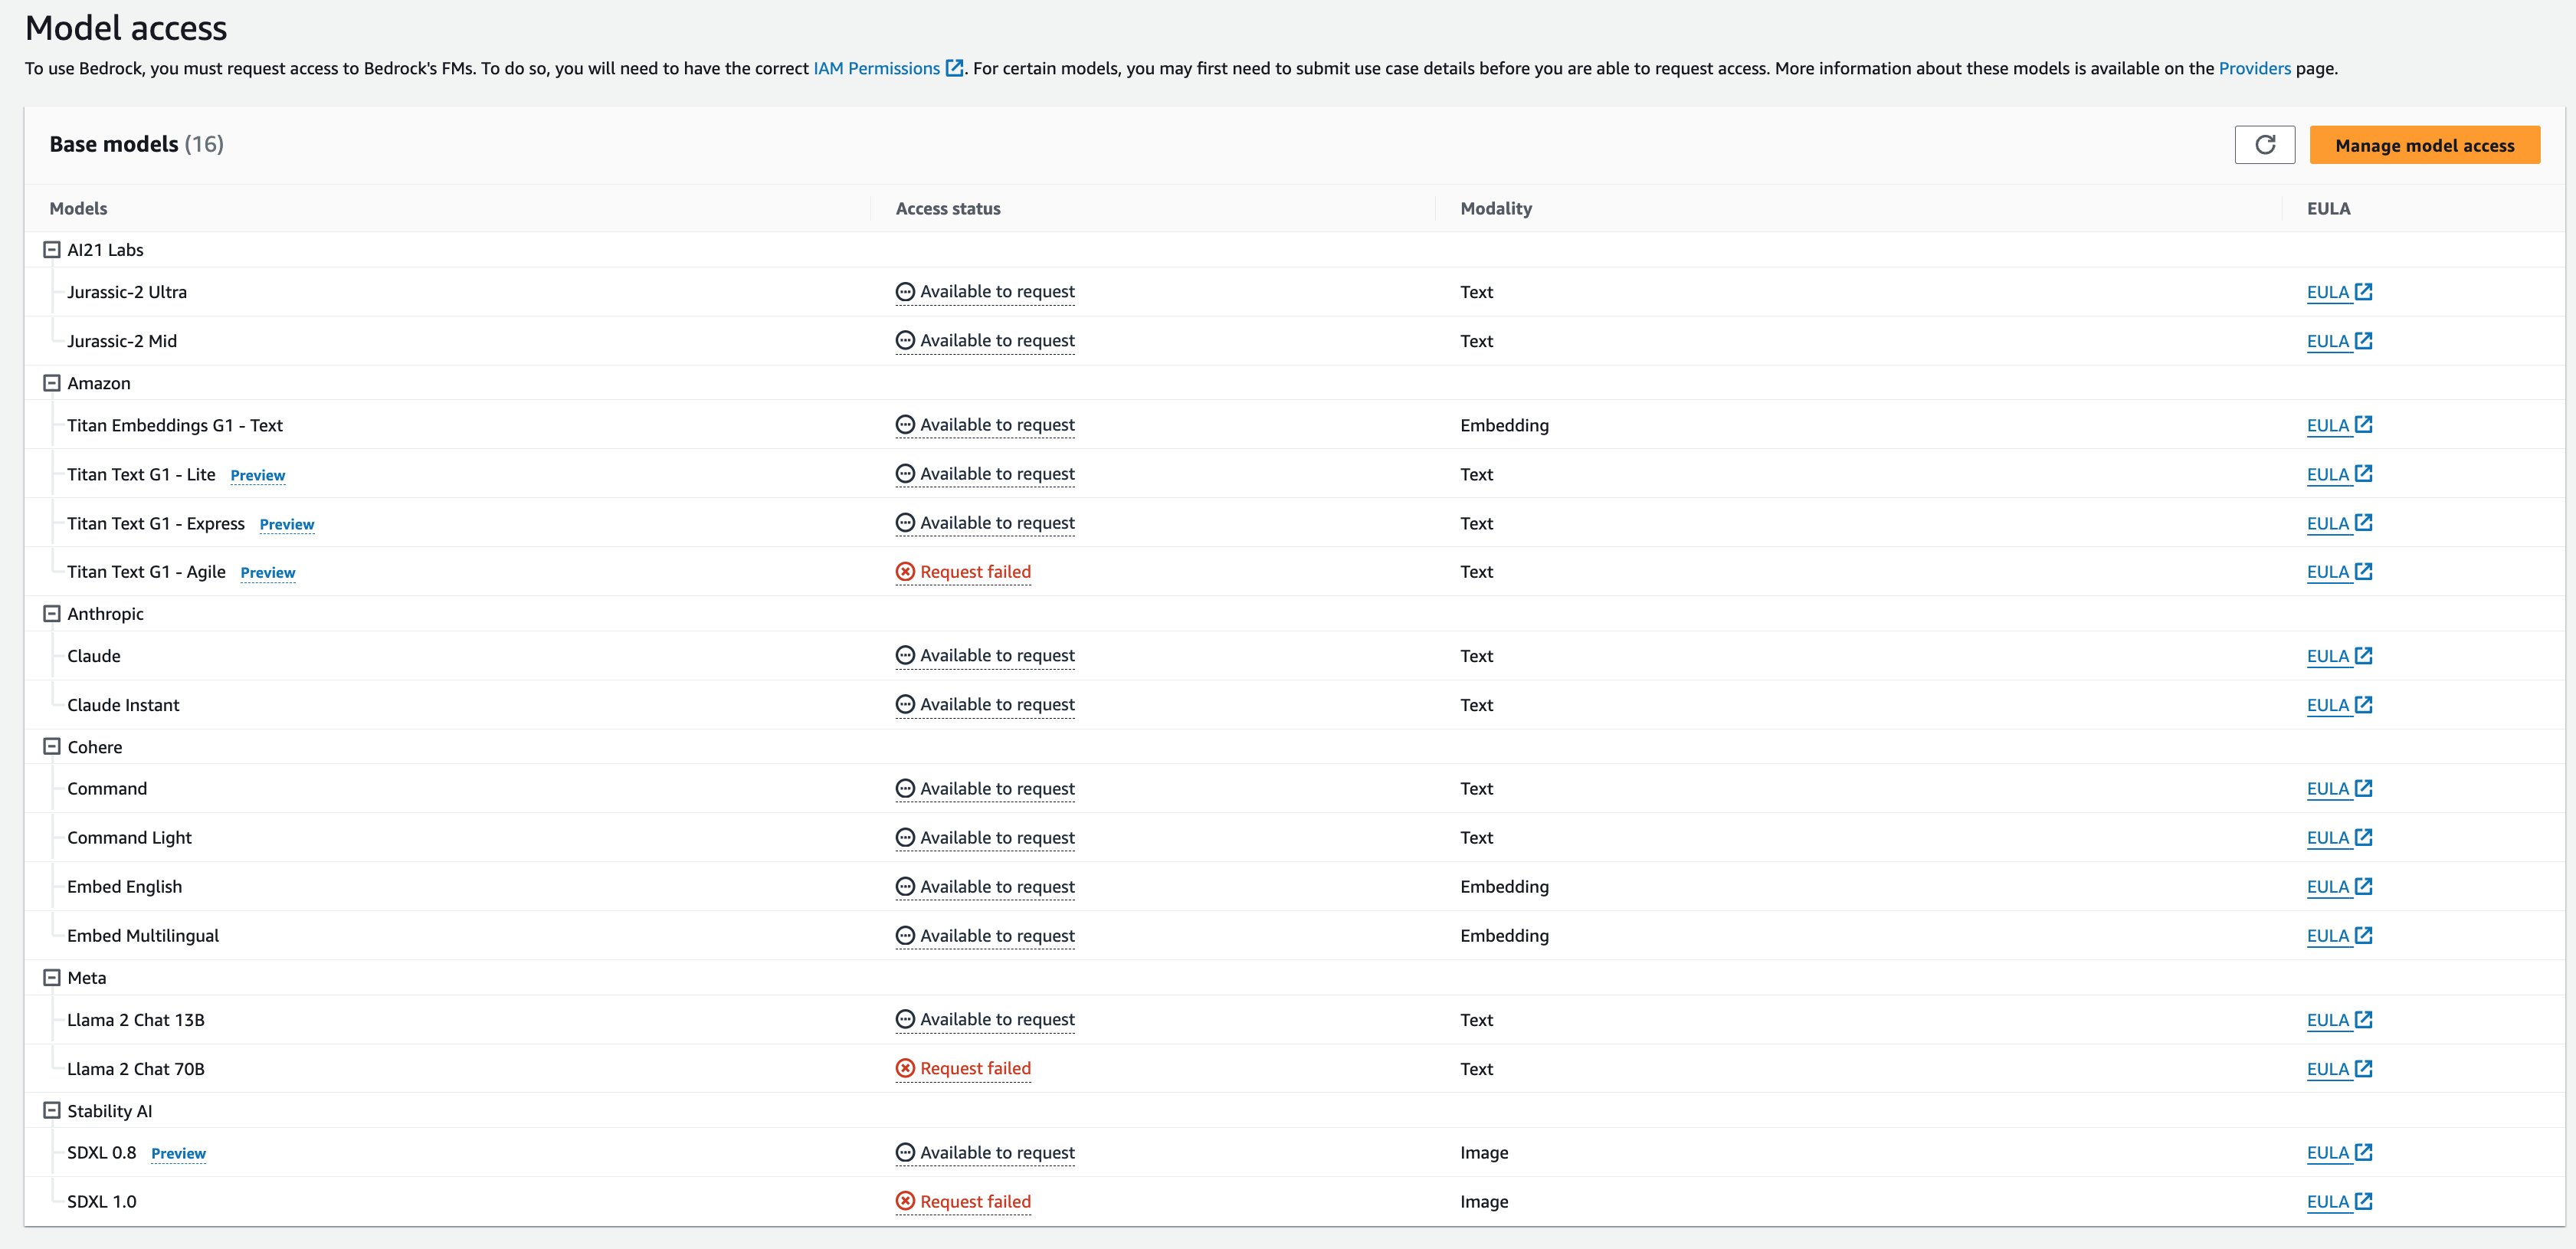Click Available to request for Titan Text G1 - Lite
The image size is (2576, 1249).
pos(985,474)
